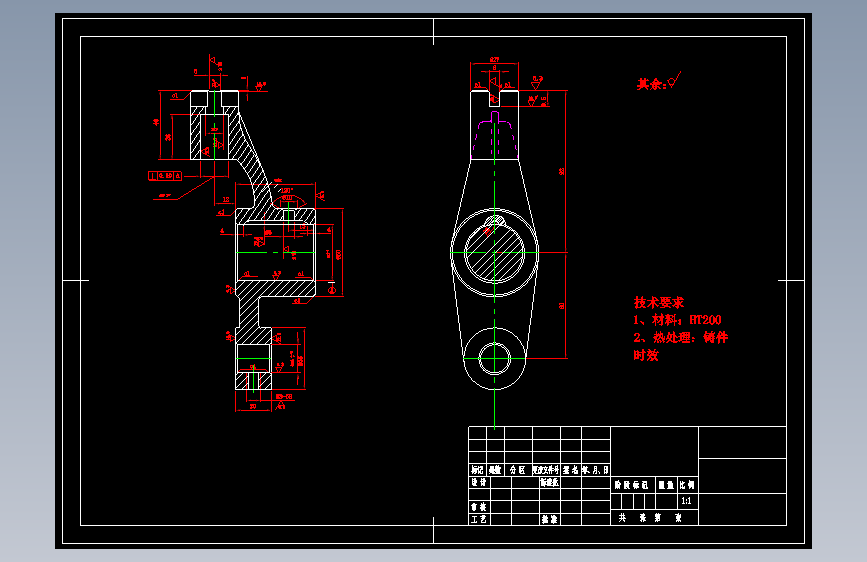Click the '批准' title block cell
Screen dimensions: 867x562
tap(550, 519)
